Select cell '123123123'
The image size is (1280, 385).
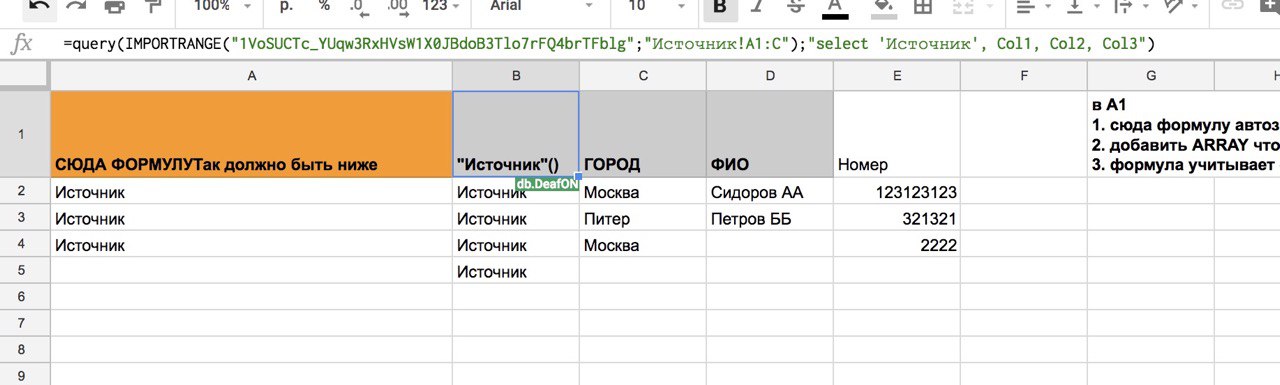click(897, 192)
